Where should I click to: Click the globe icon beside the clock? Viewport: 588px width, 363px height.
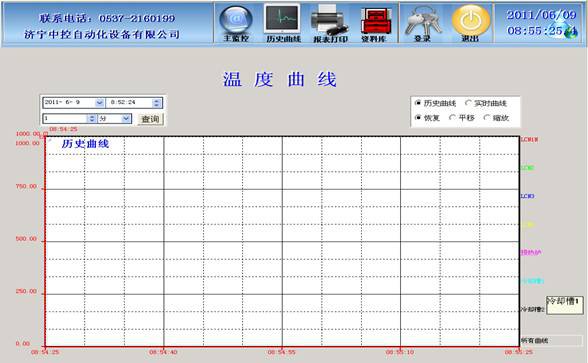tap(571, 32)
